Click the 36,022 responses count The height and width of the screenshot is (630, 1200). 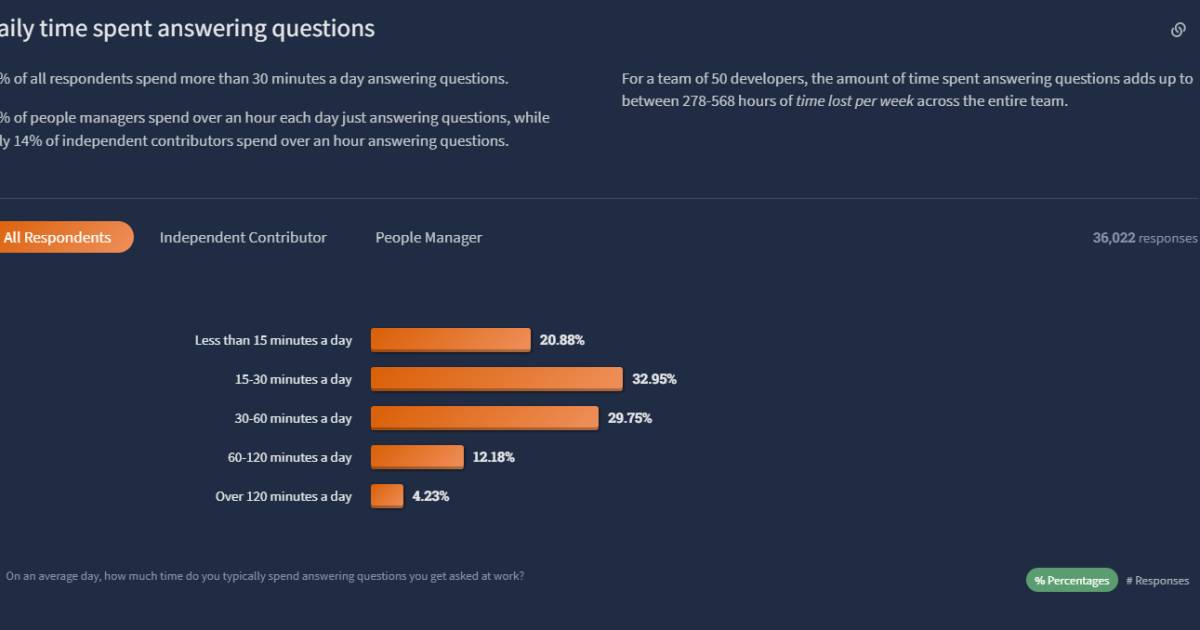pyautogui.click(x=1144, y=238)
